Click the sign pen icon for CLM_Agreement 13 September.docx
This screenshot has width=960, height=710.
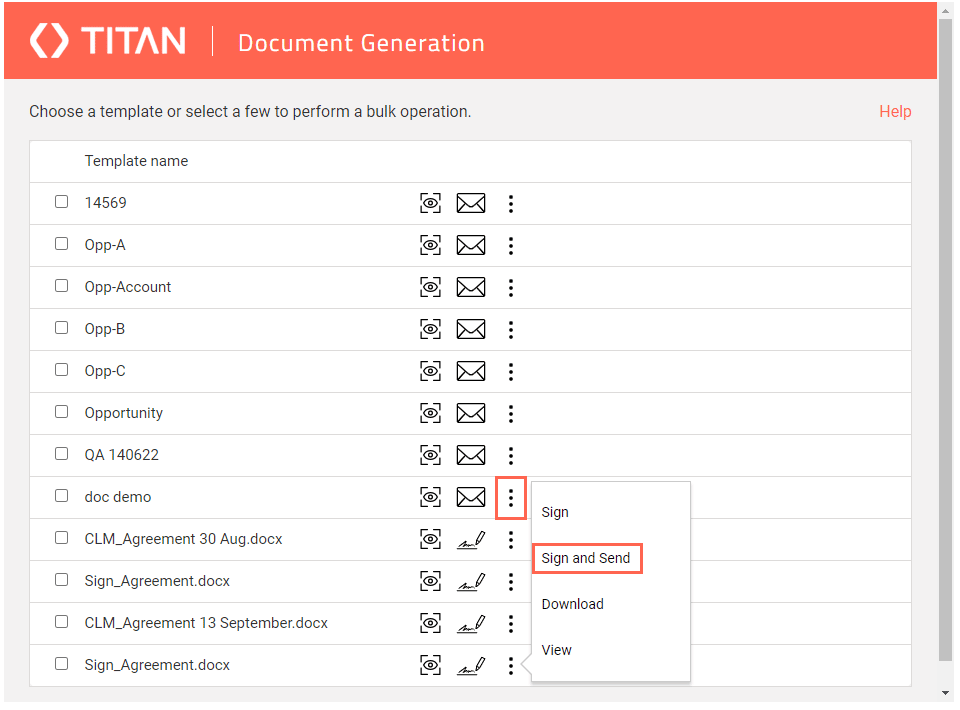(x=471, y=624)
